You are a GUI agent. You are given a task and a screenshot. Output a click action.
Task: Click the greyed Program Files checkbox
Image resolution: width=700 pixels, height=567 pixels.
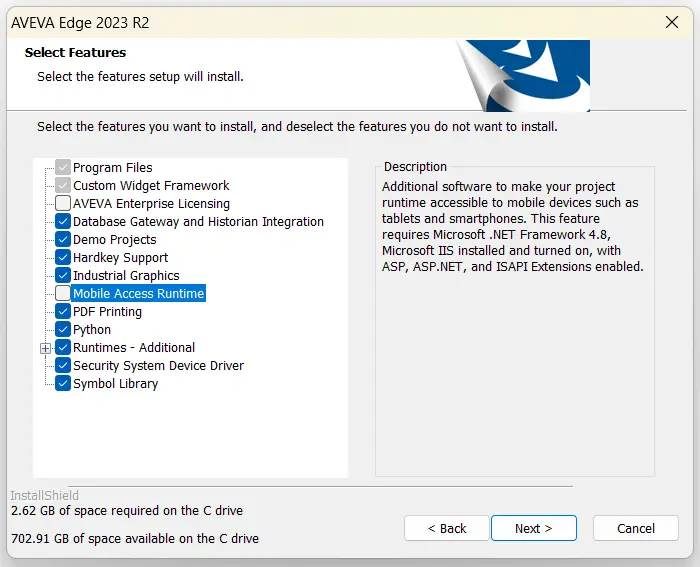[63, 167]
